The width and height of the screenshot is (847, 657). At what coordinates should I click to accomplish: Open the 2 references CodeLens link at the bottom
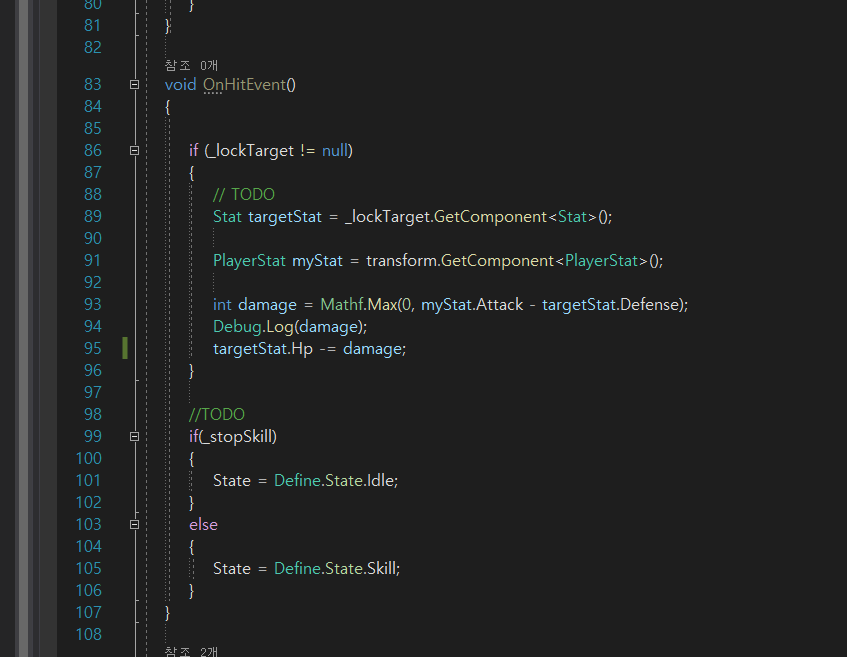(x=191, y=651)
